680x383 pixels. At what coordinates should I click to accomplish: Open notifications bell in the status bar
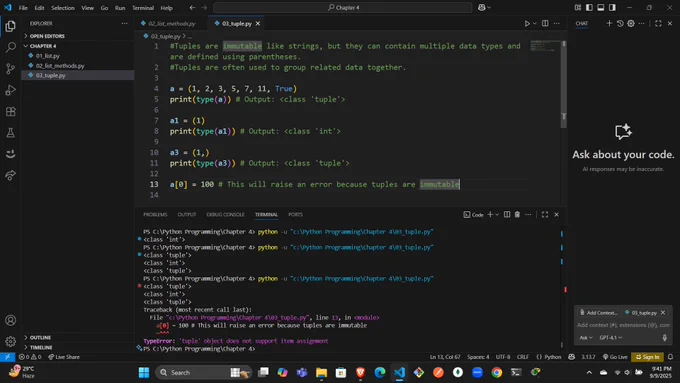[x=670, y=357]
